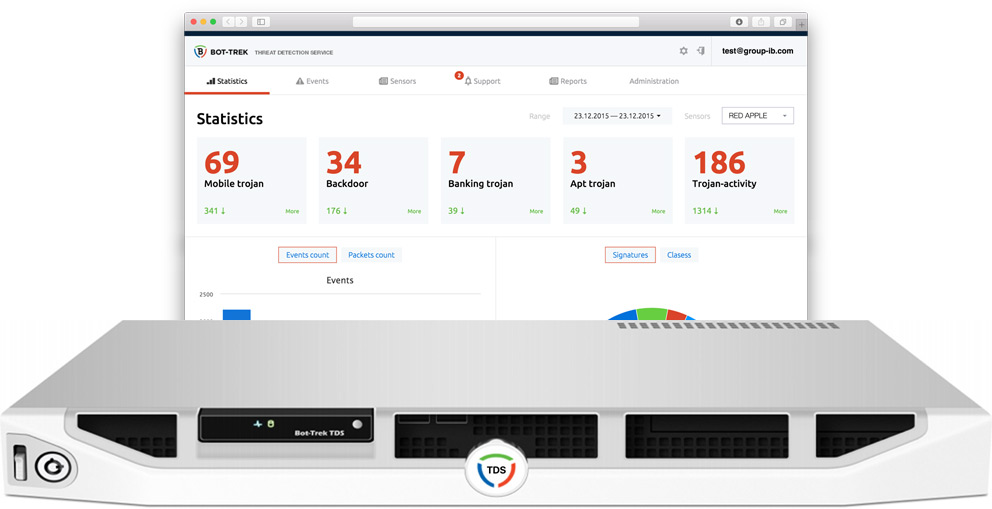Viewport: 992px width, 509px height.
Task: Click More on the Apt trojan card
Action: point(658,211)
